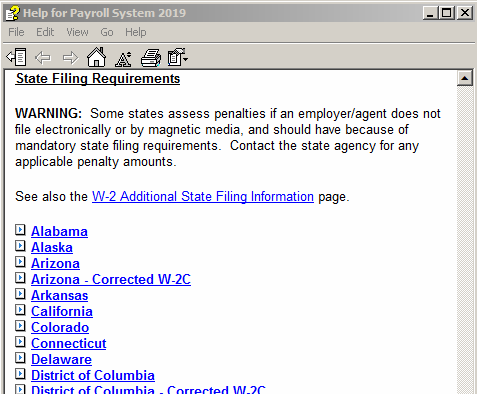
Task: Open the View menu
Action: click(77, 32)
